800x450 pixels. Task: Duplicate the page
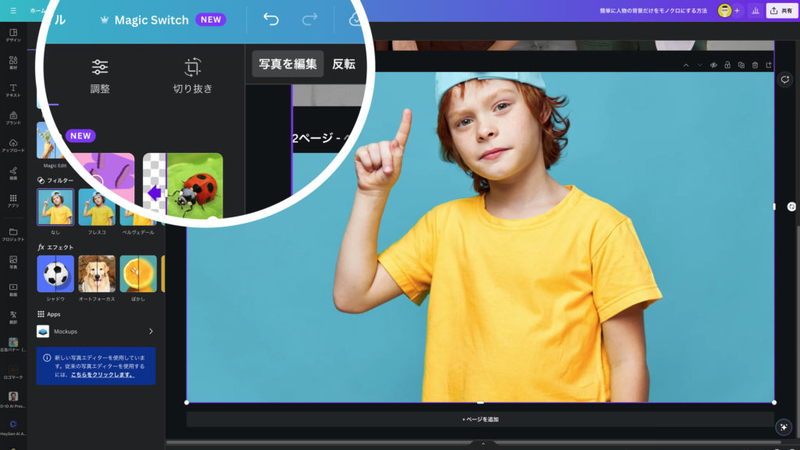(x=741, y=65)
